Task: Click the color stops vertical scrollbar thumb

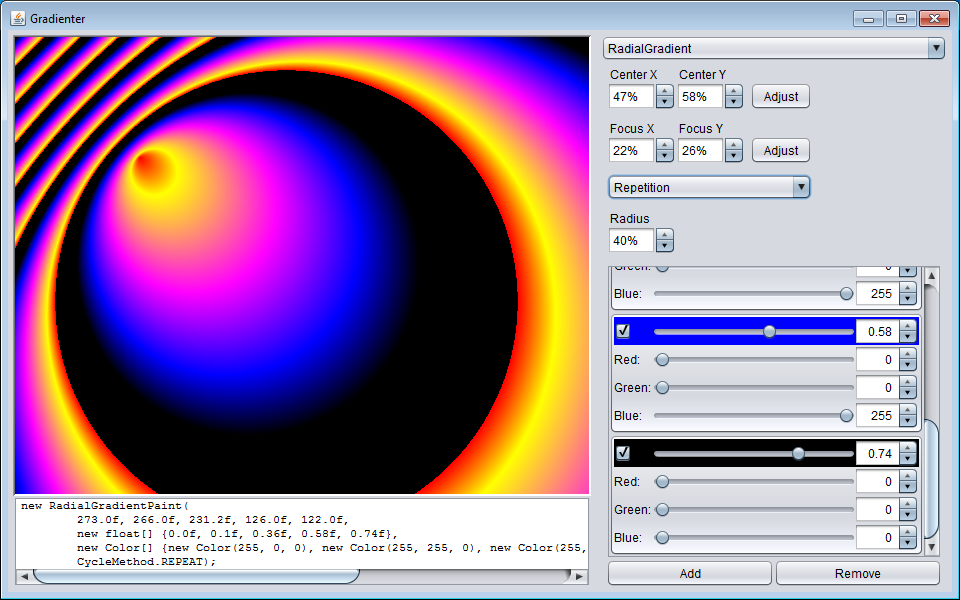Action: [x=931, y=478]
